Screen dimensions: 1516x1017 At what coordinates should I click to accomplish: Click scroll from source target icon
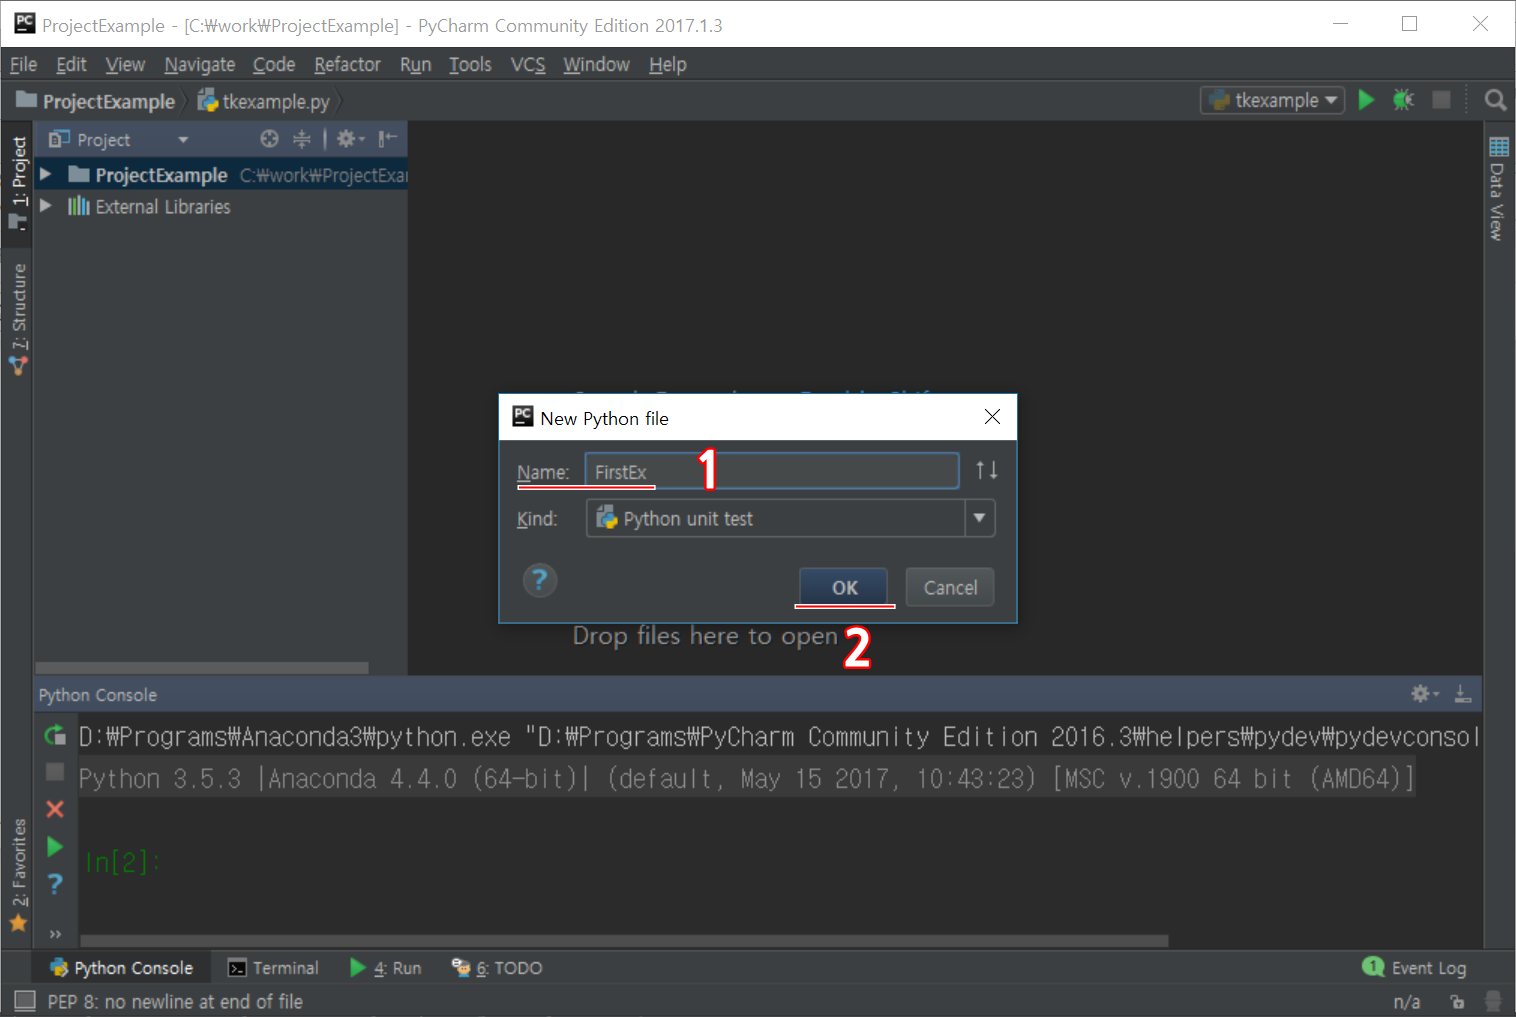click(x=269, y=139)
